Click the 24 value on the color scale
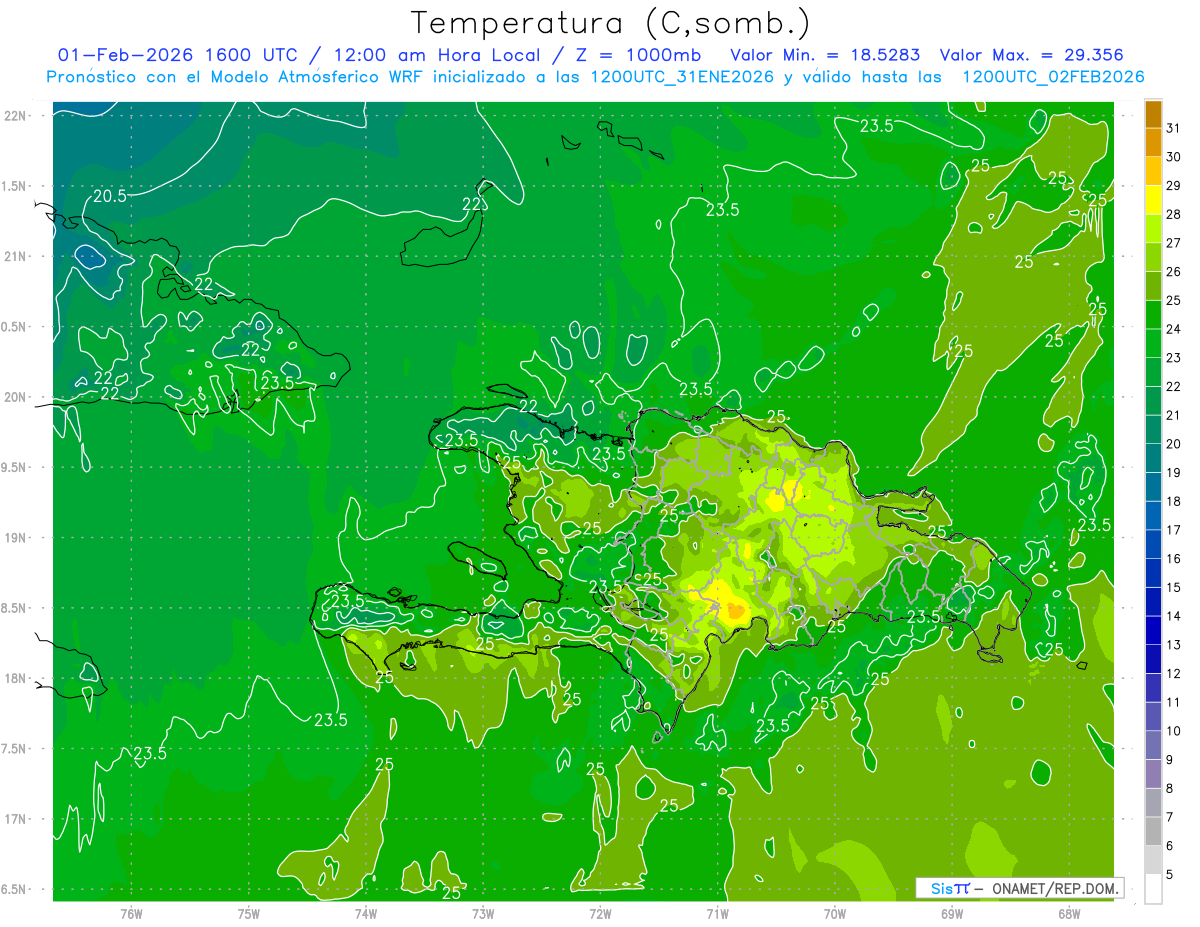This screenshot has width=1200, height=927. 1173,329
